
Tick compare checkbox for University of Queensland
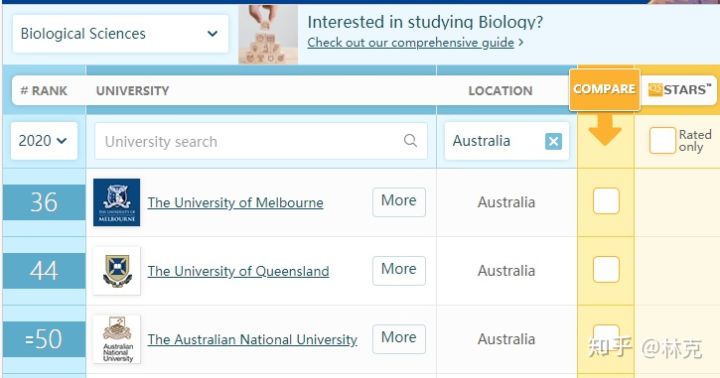pos(606,270)
